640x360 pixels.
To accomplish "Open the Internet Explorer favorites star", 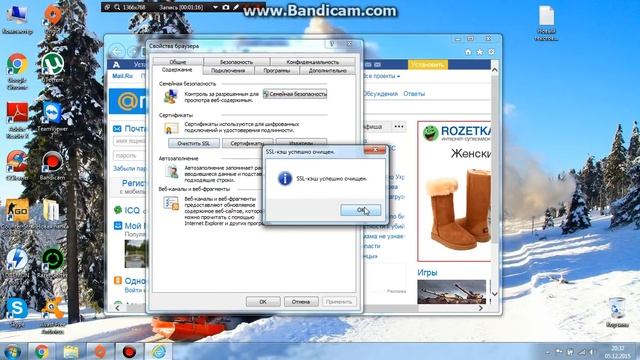I will [x=480, y=52].
